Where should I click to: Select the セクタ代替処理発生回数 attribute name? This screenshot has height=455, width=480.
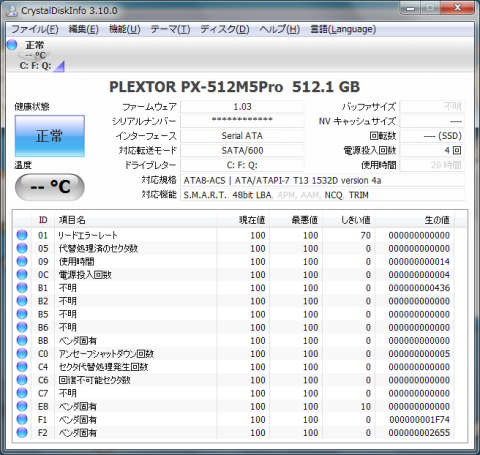103,367
